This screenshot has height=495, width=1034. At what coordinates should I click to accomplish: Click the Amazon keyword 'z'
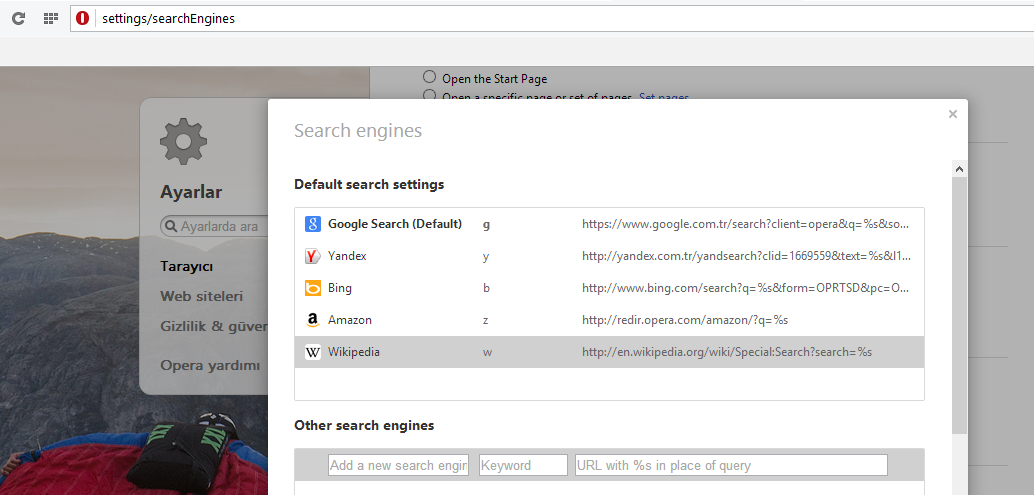(x=485, y=320)
